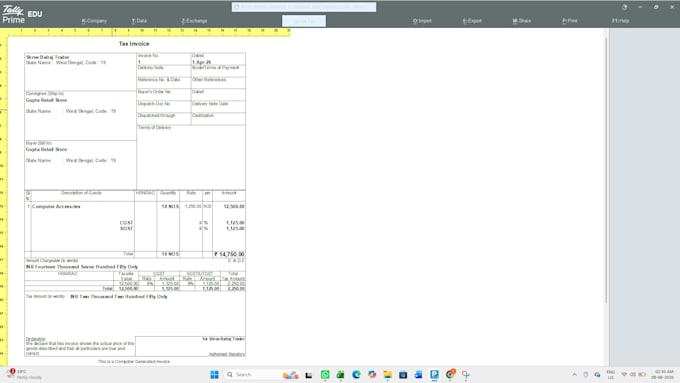The width and height of the screenshot is (680, 383).
Task: Click the total amount 14,750.00
Action: (229, 254)
